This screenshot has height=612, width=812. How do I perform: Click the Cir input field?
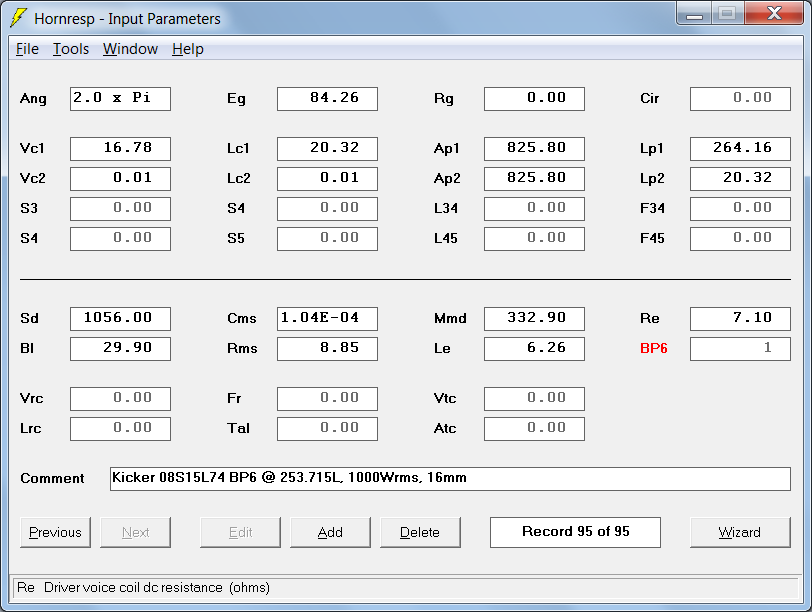click(x=741, y=99)
